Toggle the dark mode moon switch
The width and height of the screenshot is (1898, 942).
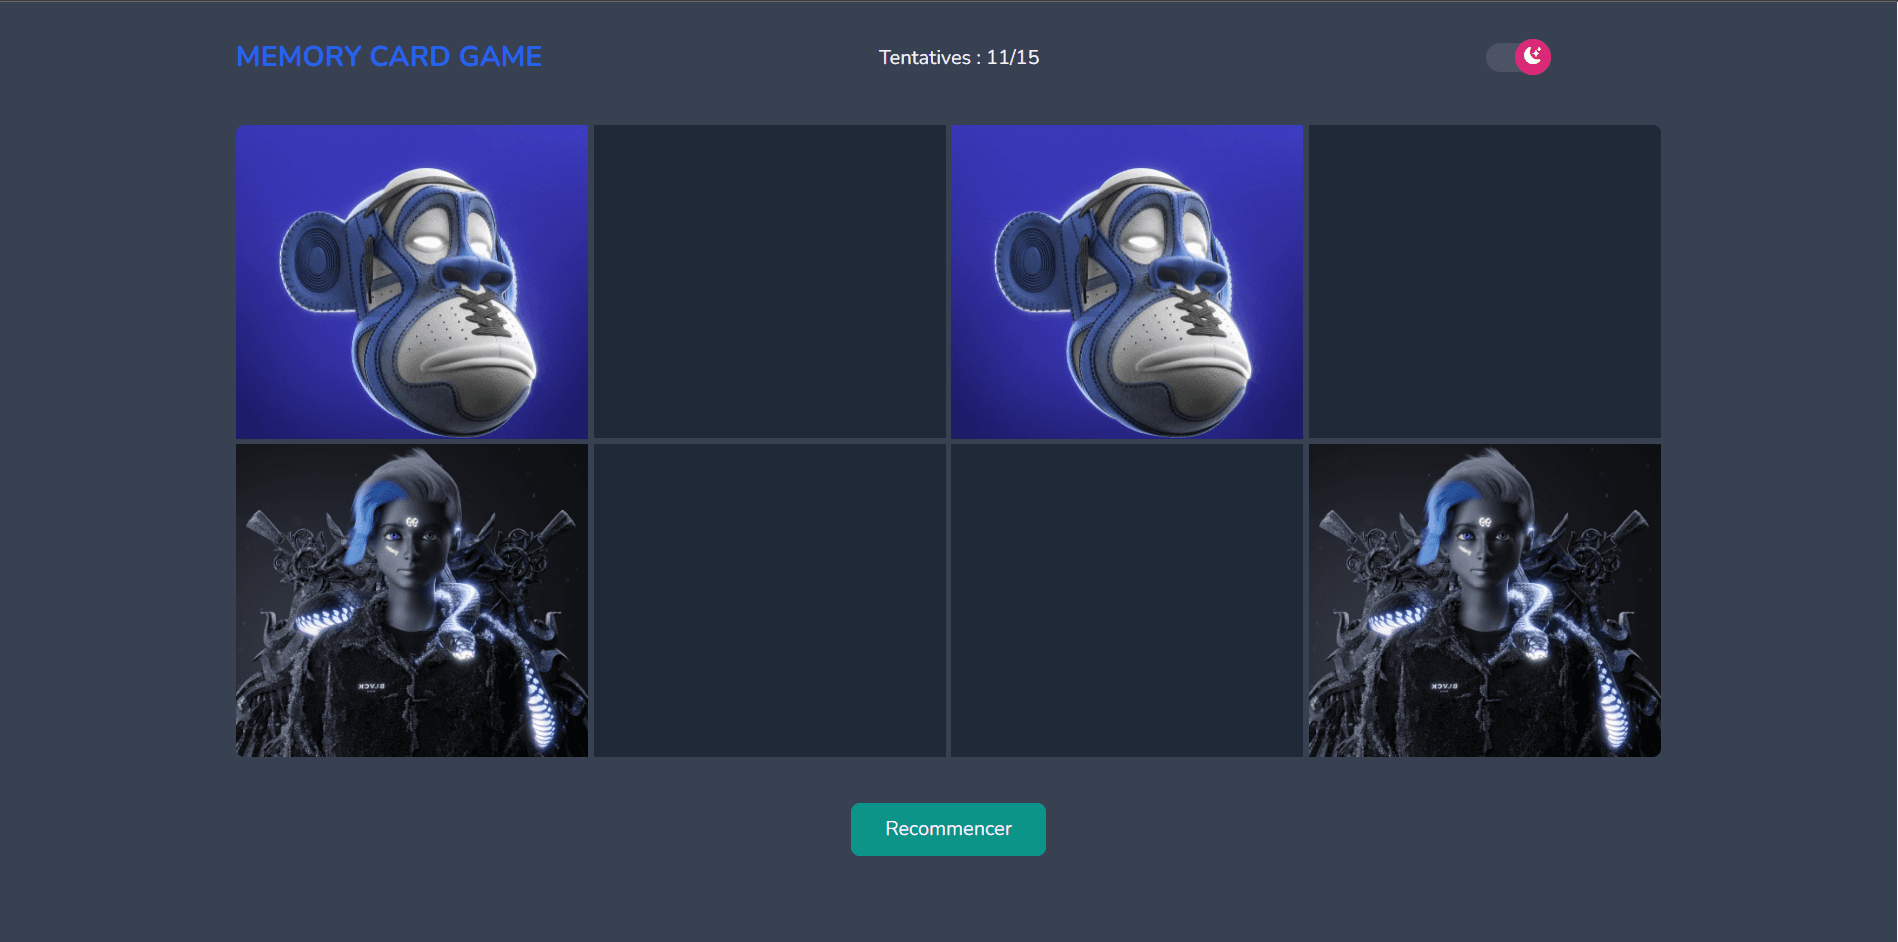pyautogui.click(x=1518, y=57)
